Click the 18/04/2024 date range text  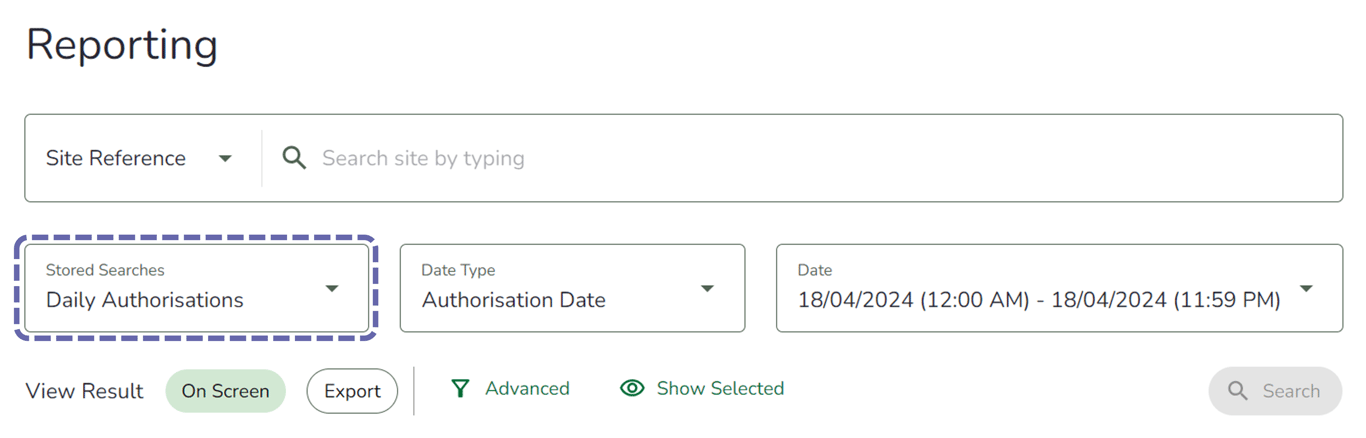pos(1038,300)
